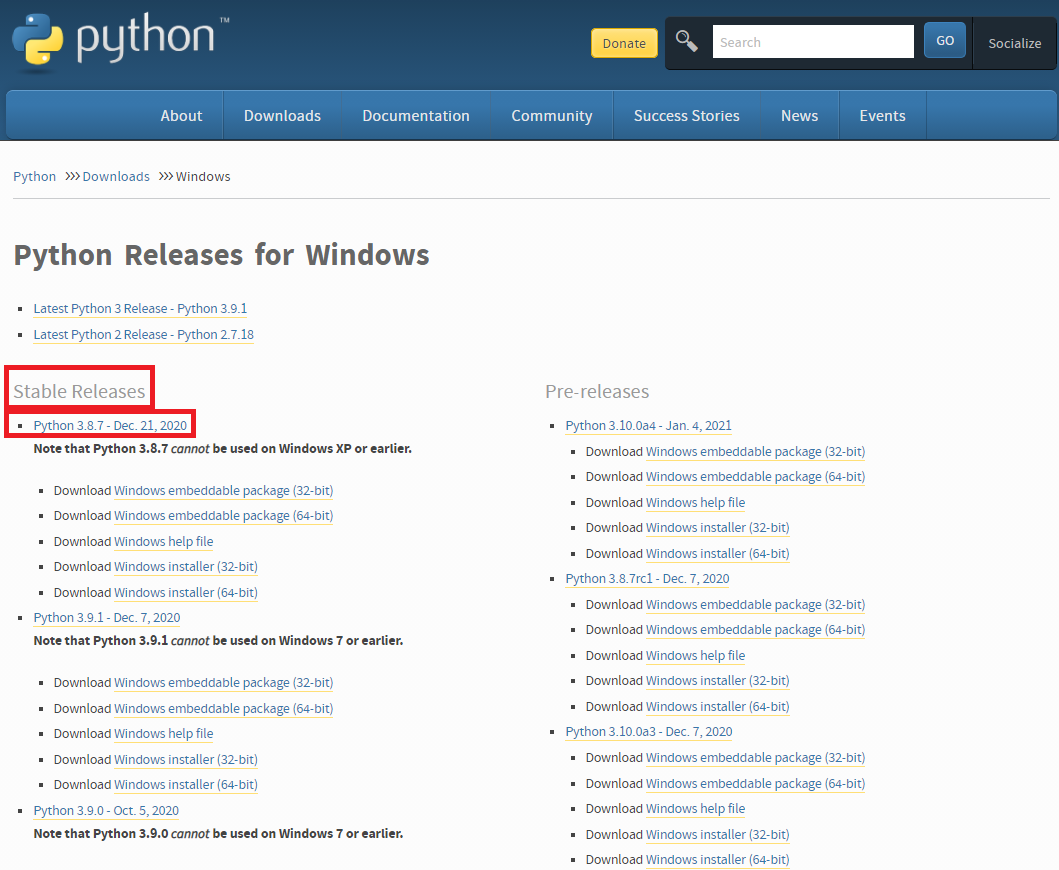Download Python 3.8.7 Windows installer (64-bit)
This screenshot has width=1059, height=870.
coord(186,592)
